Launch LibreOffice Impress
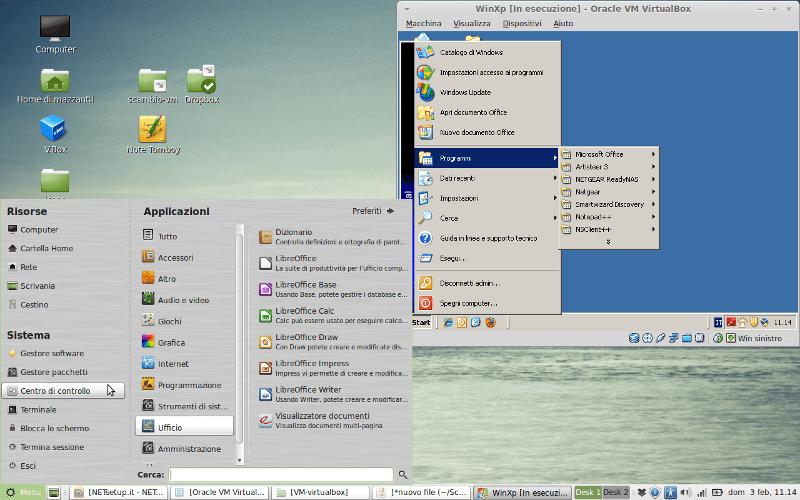Screen dimensions: 800x500 point(333,368)
